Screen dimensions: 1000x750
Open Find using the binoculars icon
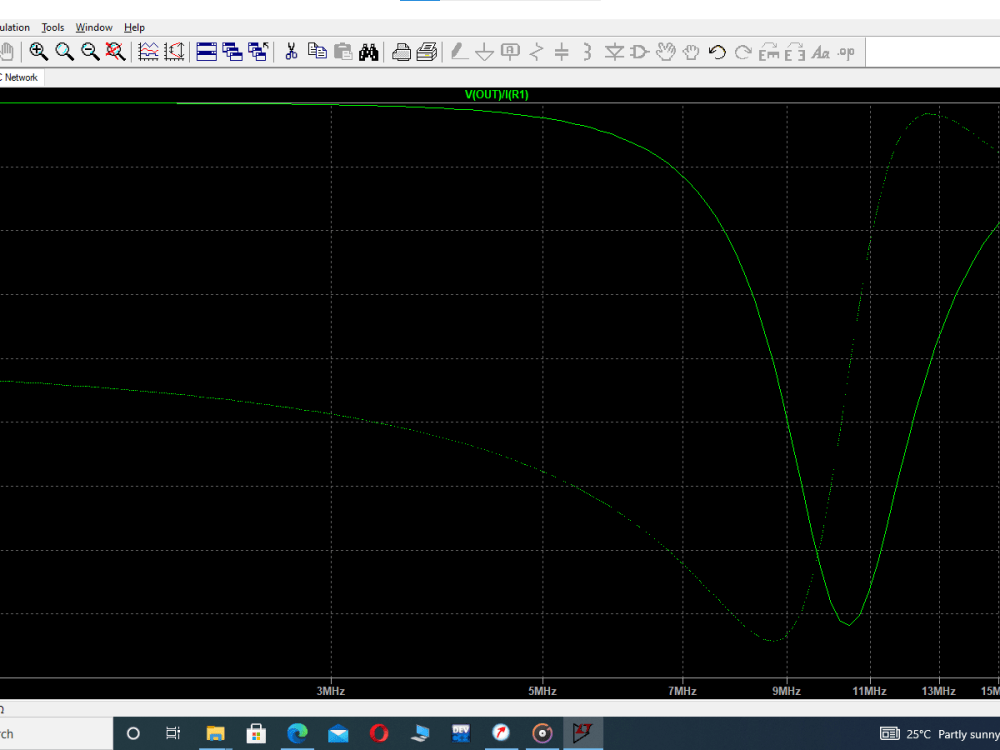coord(369,52)
